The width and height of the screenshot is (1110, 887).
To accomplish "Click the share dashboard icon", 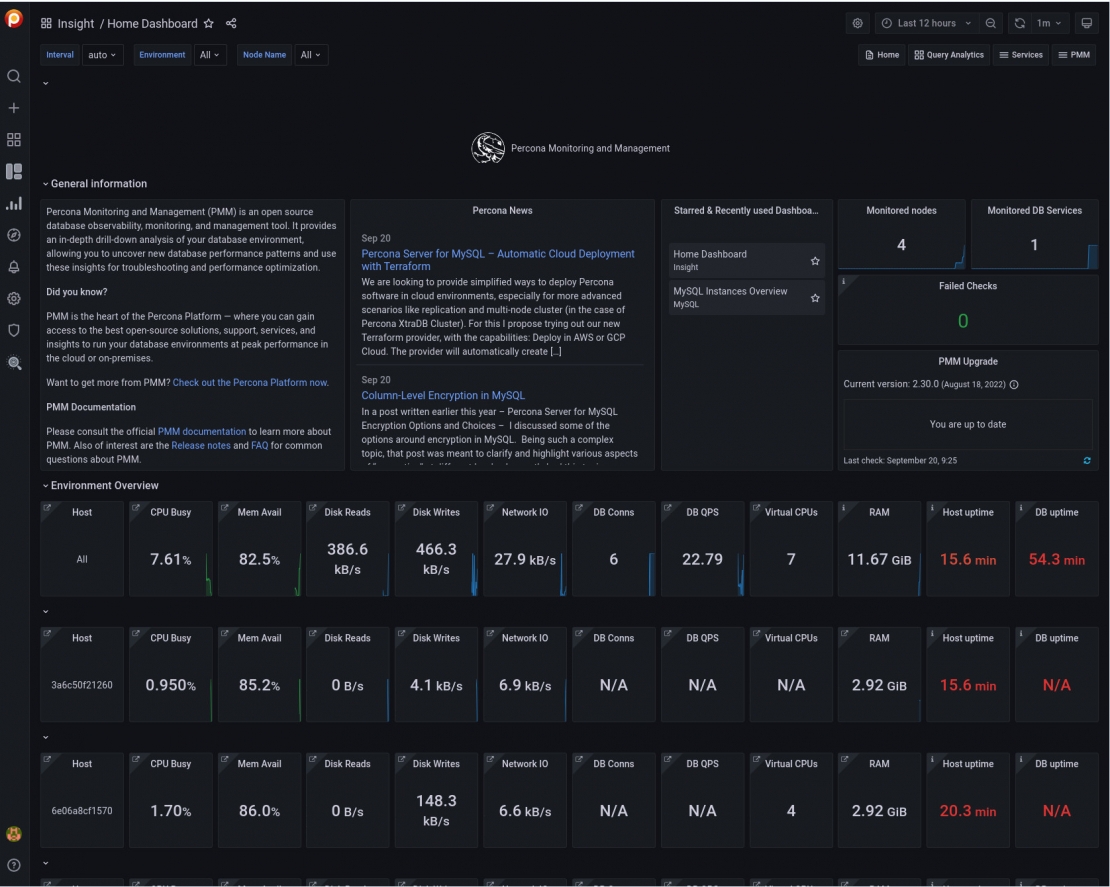I will point(231,23).
